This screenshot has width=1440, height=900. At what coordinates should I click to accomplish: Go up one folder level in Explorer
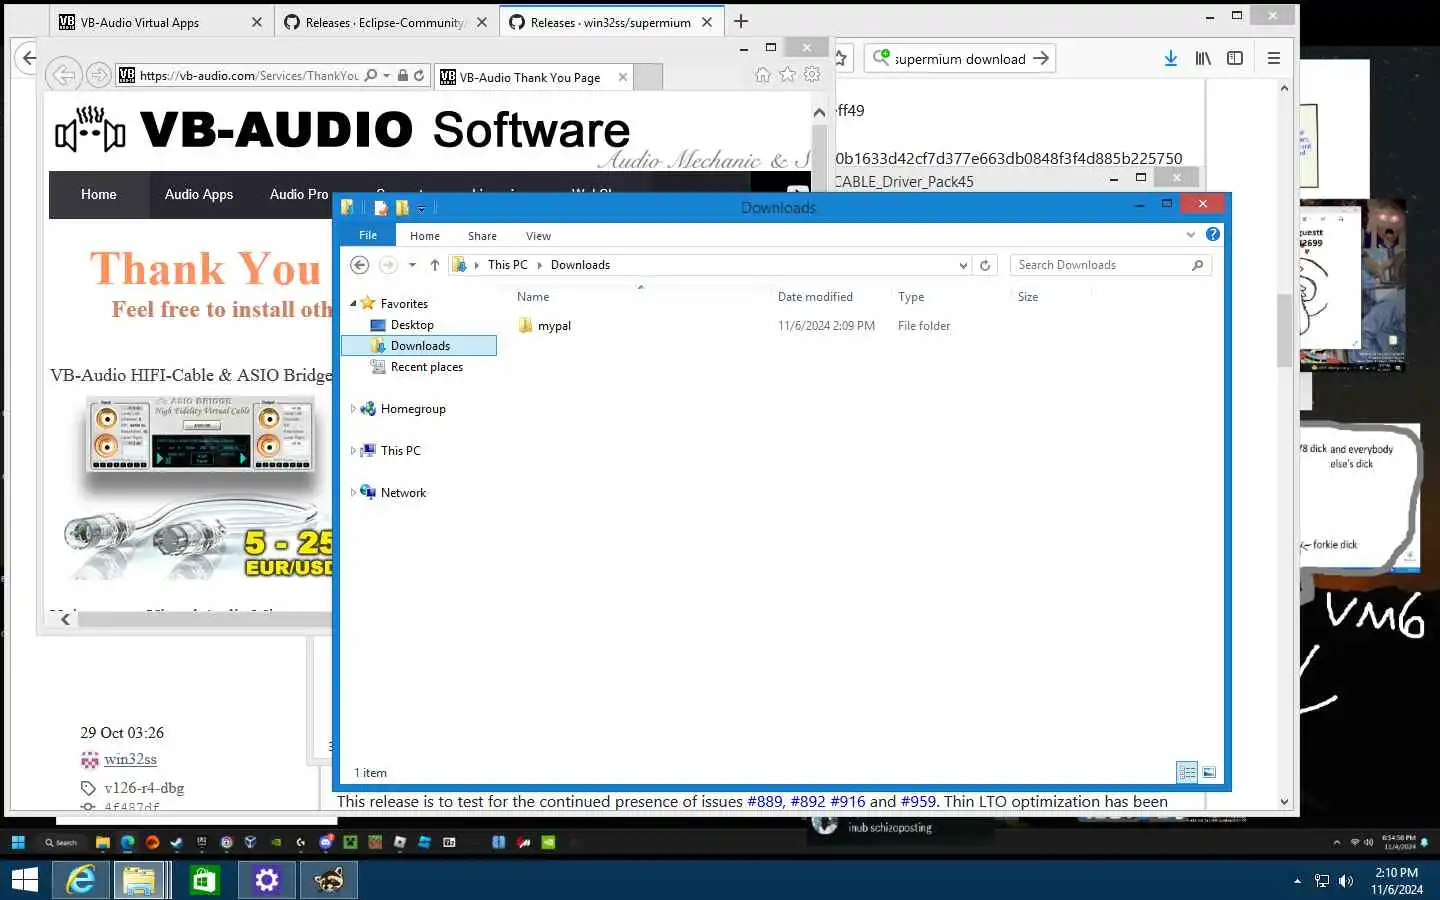click(434, 265)
